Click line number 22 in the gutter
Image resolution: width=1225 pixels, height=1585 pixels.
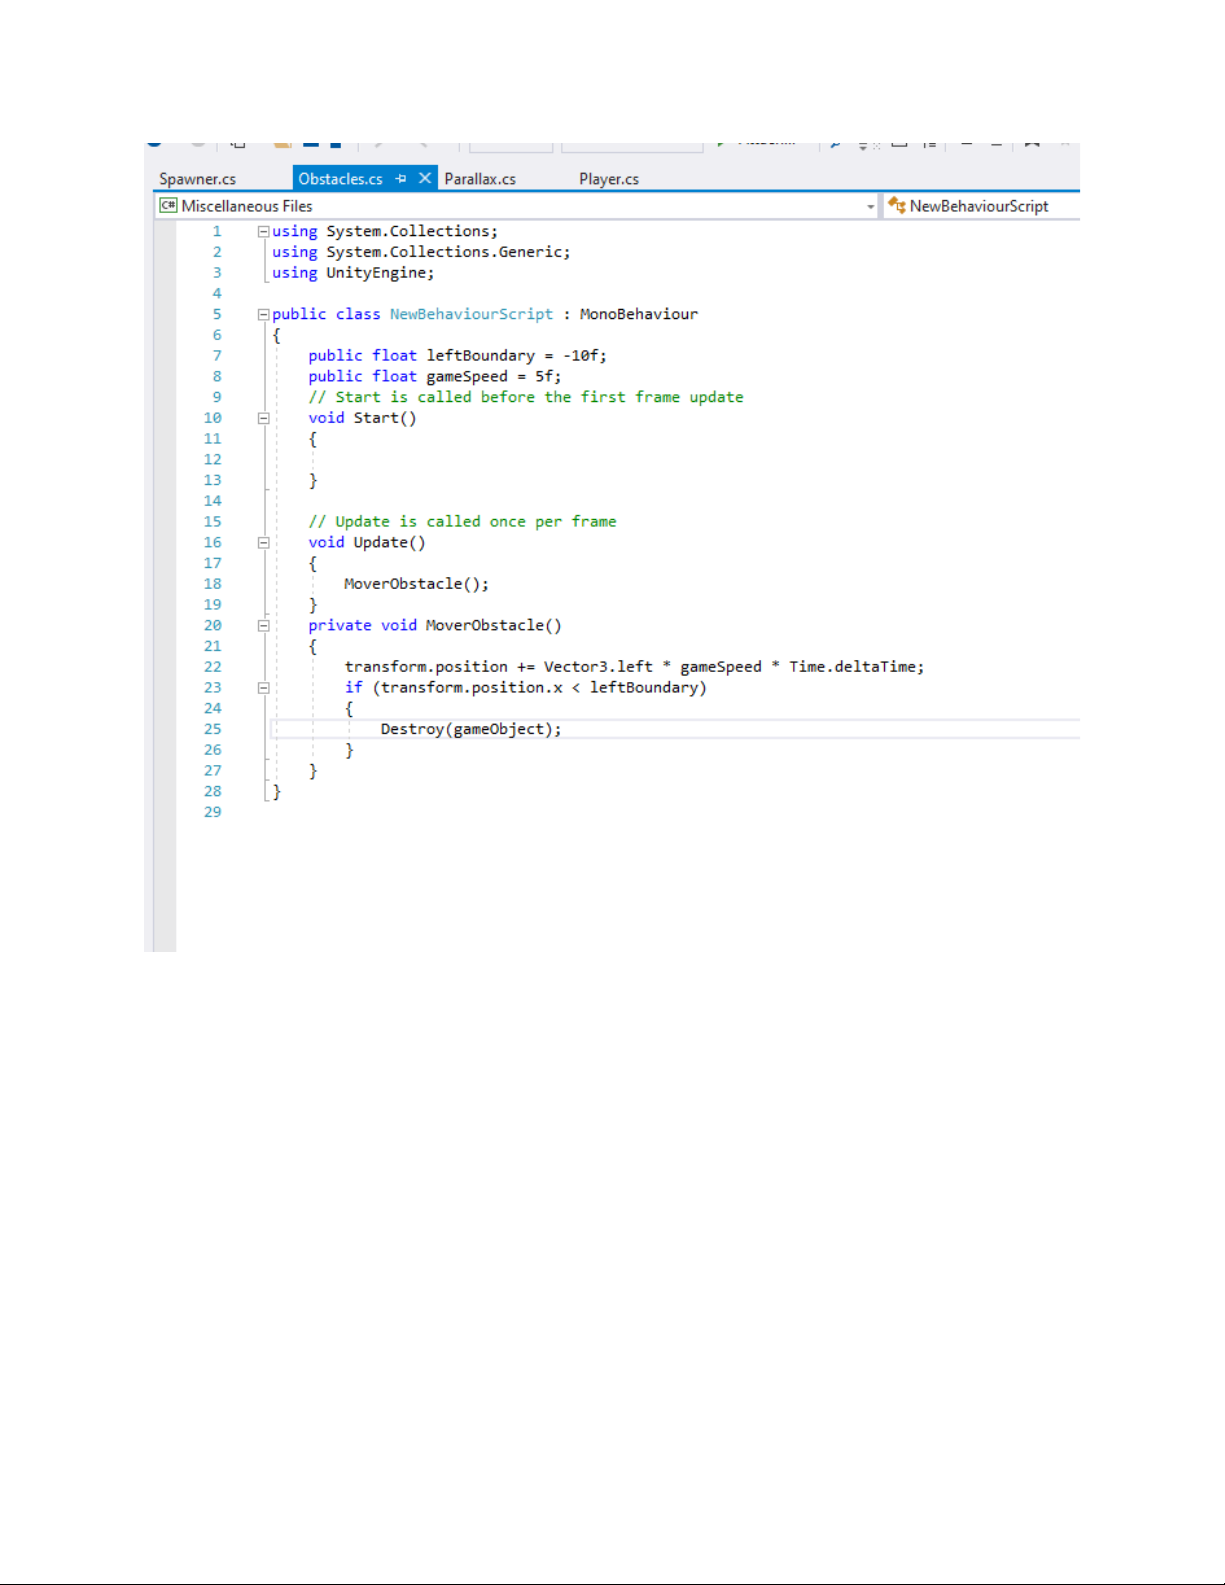[x=213, y=667]
